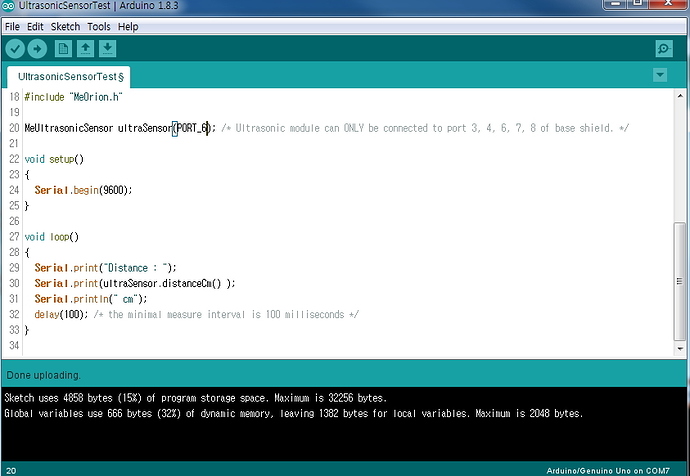Click Serial.begin(9600) line

pyautogui.click(x=83, y=190)
